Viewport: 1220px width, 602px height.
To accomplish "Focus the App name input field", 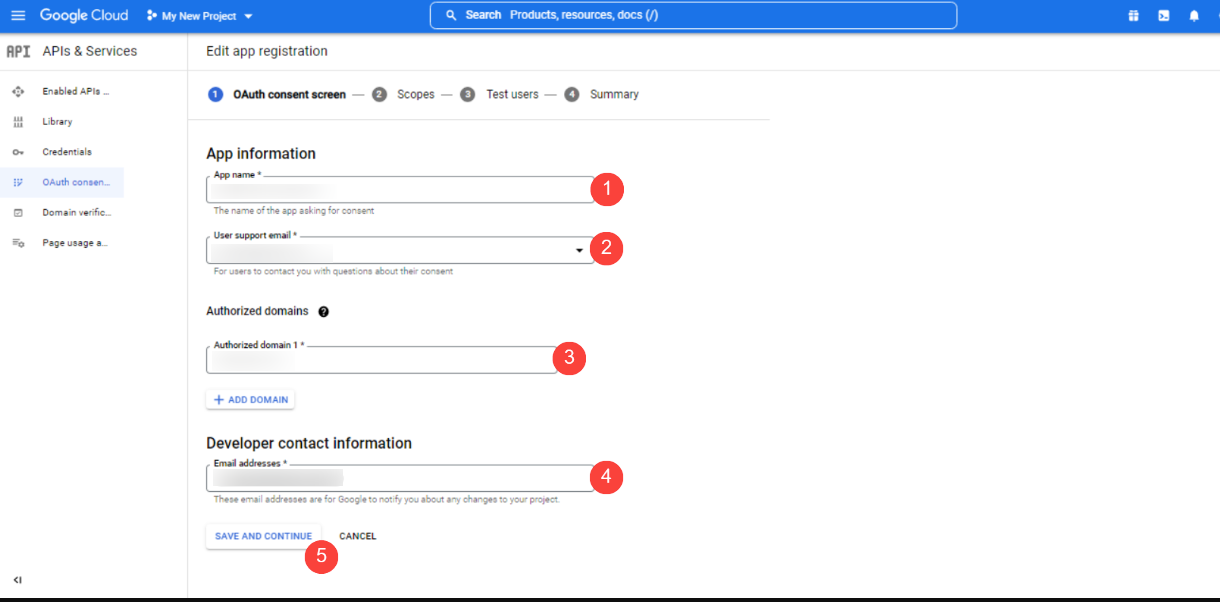I will point(400,190).
